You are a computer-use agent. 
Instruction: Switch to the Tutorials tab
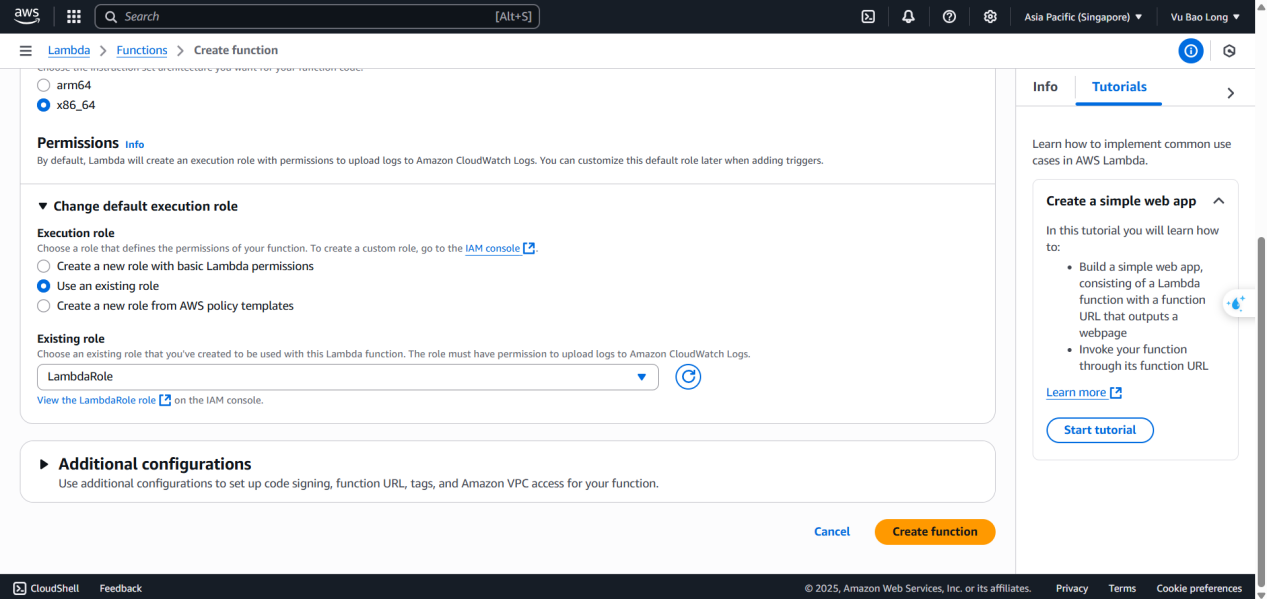(1119, 87)
